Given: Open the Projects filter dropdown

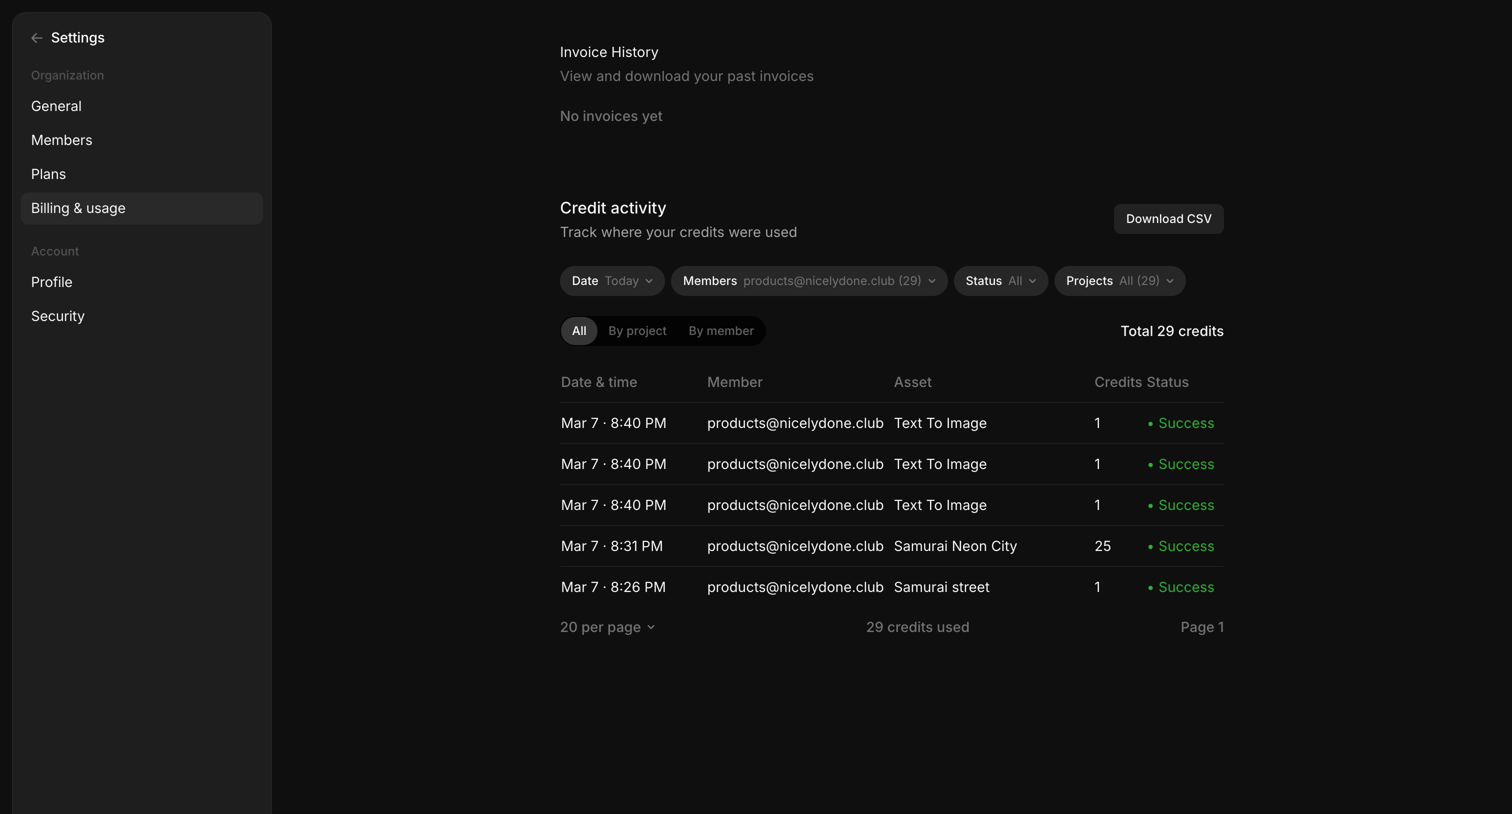Looking at the screenshot, I should coord(1119,281).
